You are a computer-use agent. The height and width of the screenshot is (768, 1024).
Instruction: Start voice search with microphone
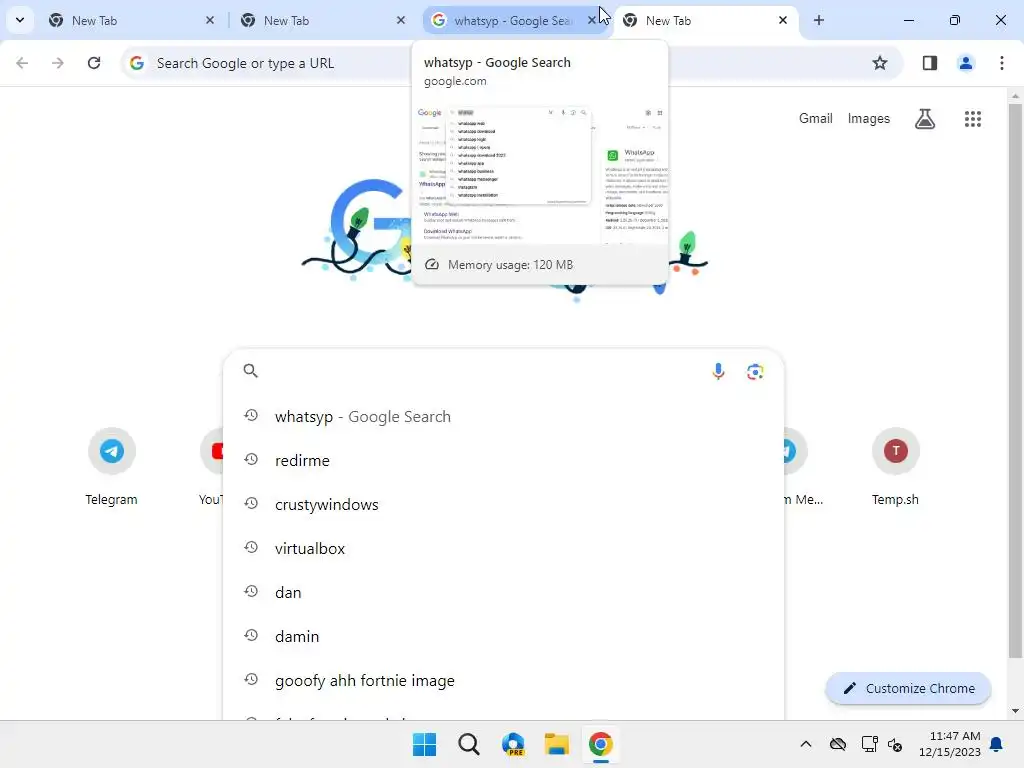[718, 372]
